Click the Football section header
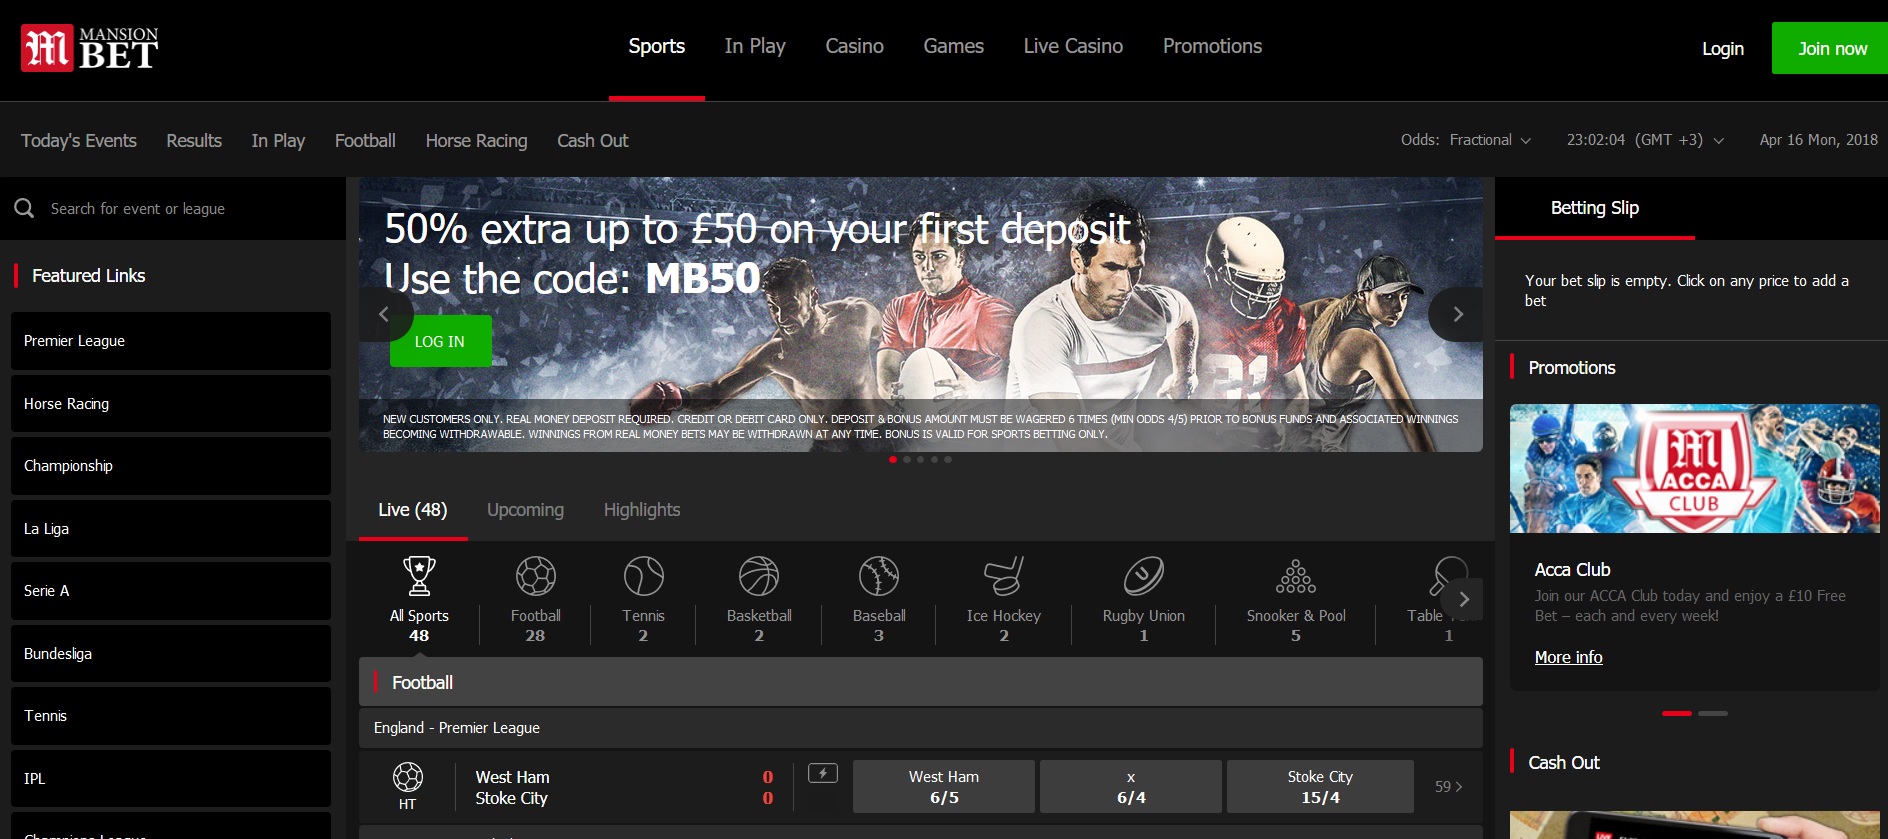This screenshot has height=839, width=1888. coord(920,683)
